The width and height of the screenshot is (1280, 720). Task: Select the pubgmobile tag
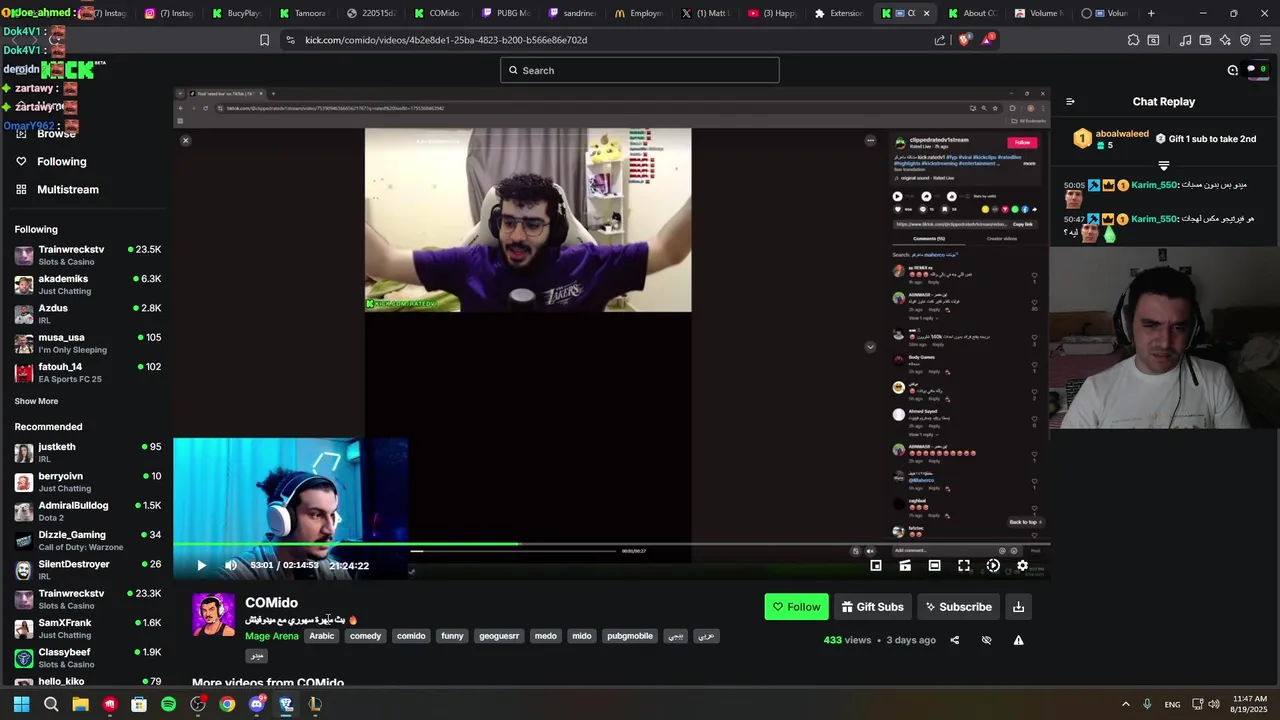[x=630, y=636]
